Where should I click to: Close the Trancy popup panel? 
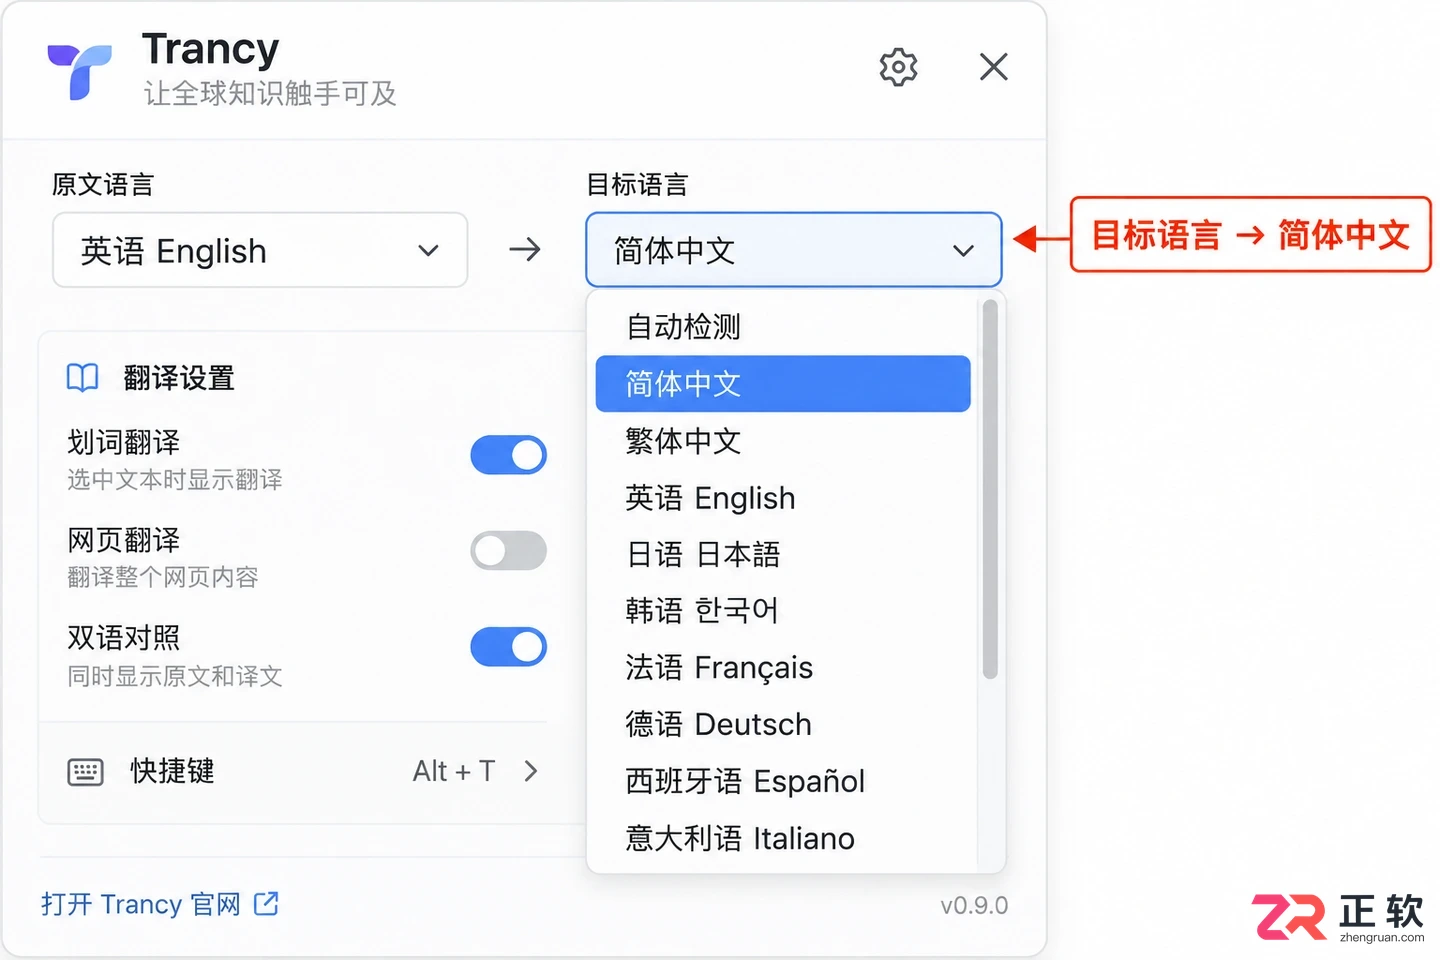[993, 67]
